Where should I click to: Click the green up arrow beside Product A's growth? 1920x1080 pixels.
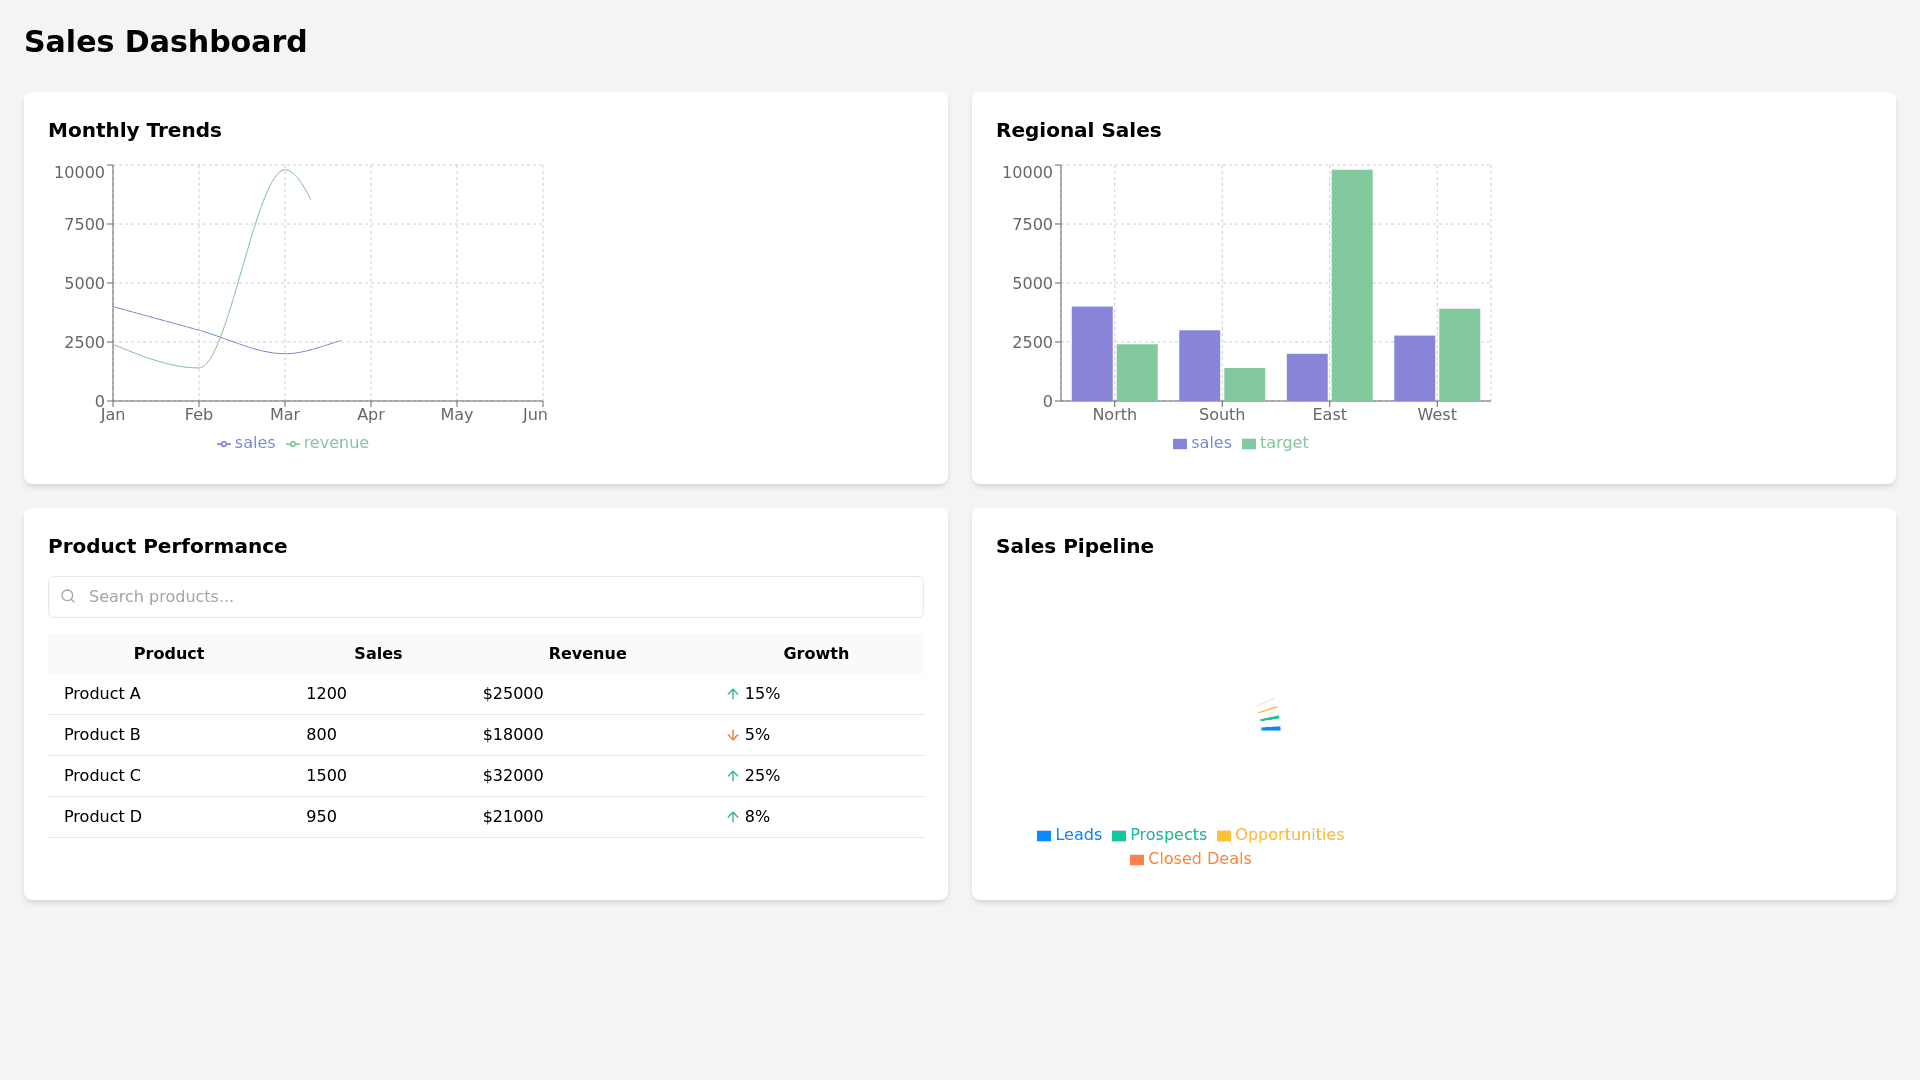pos(732,693)
